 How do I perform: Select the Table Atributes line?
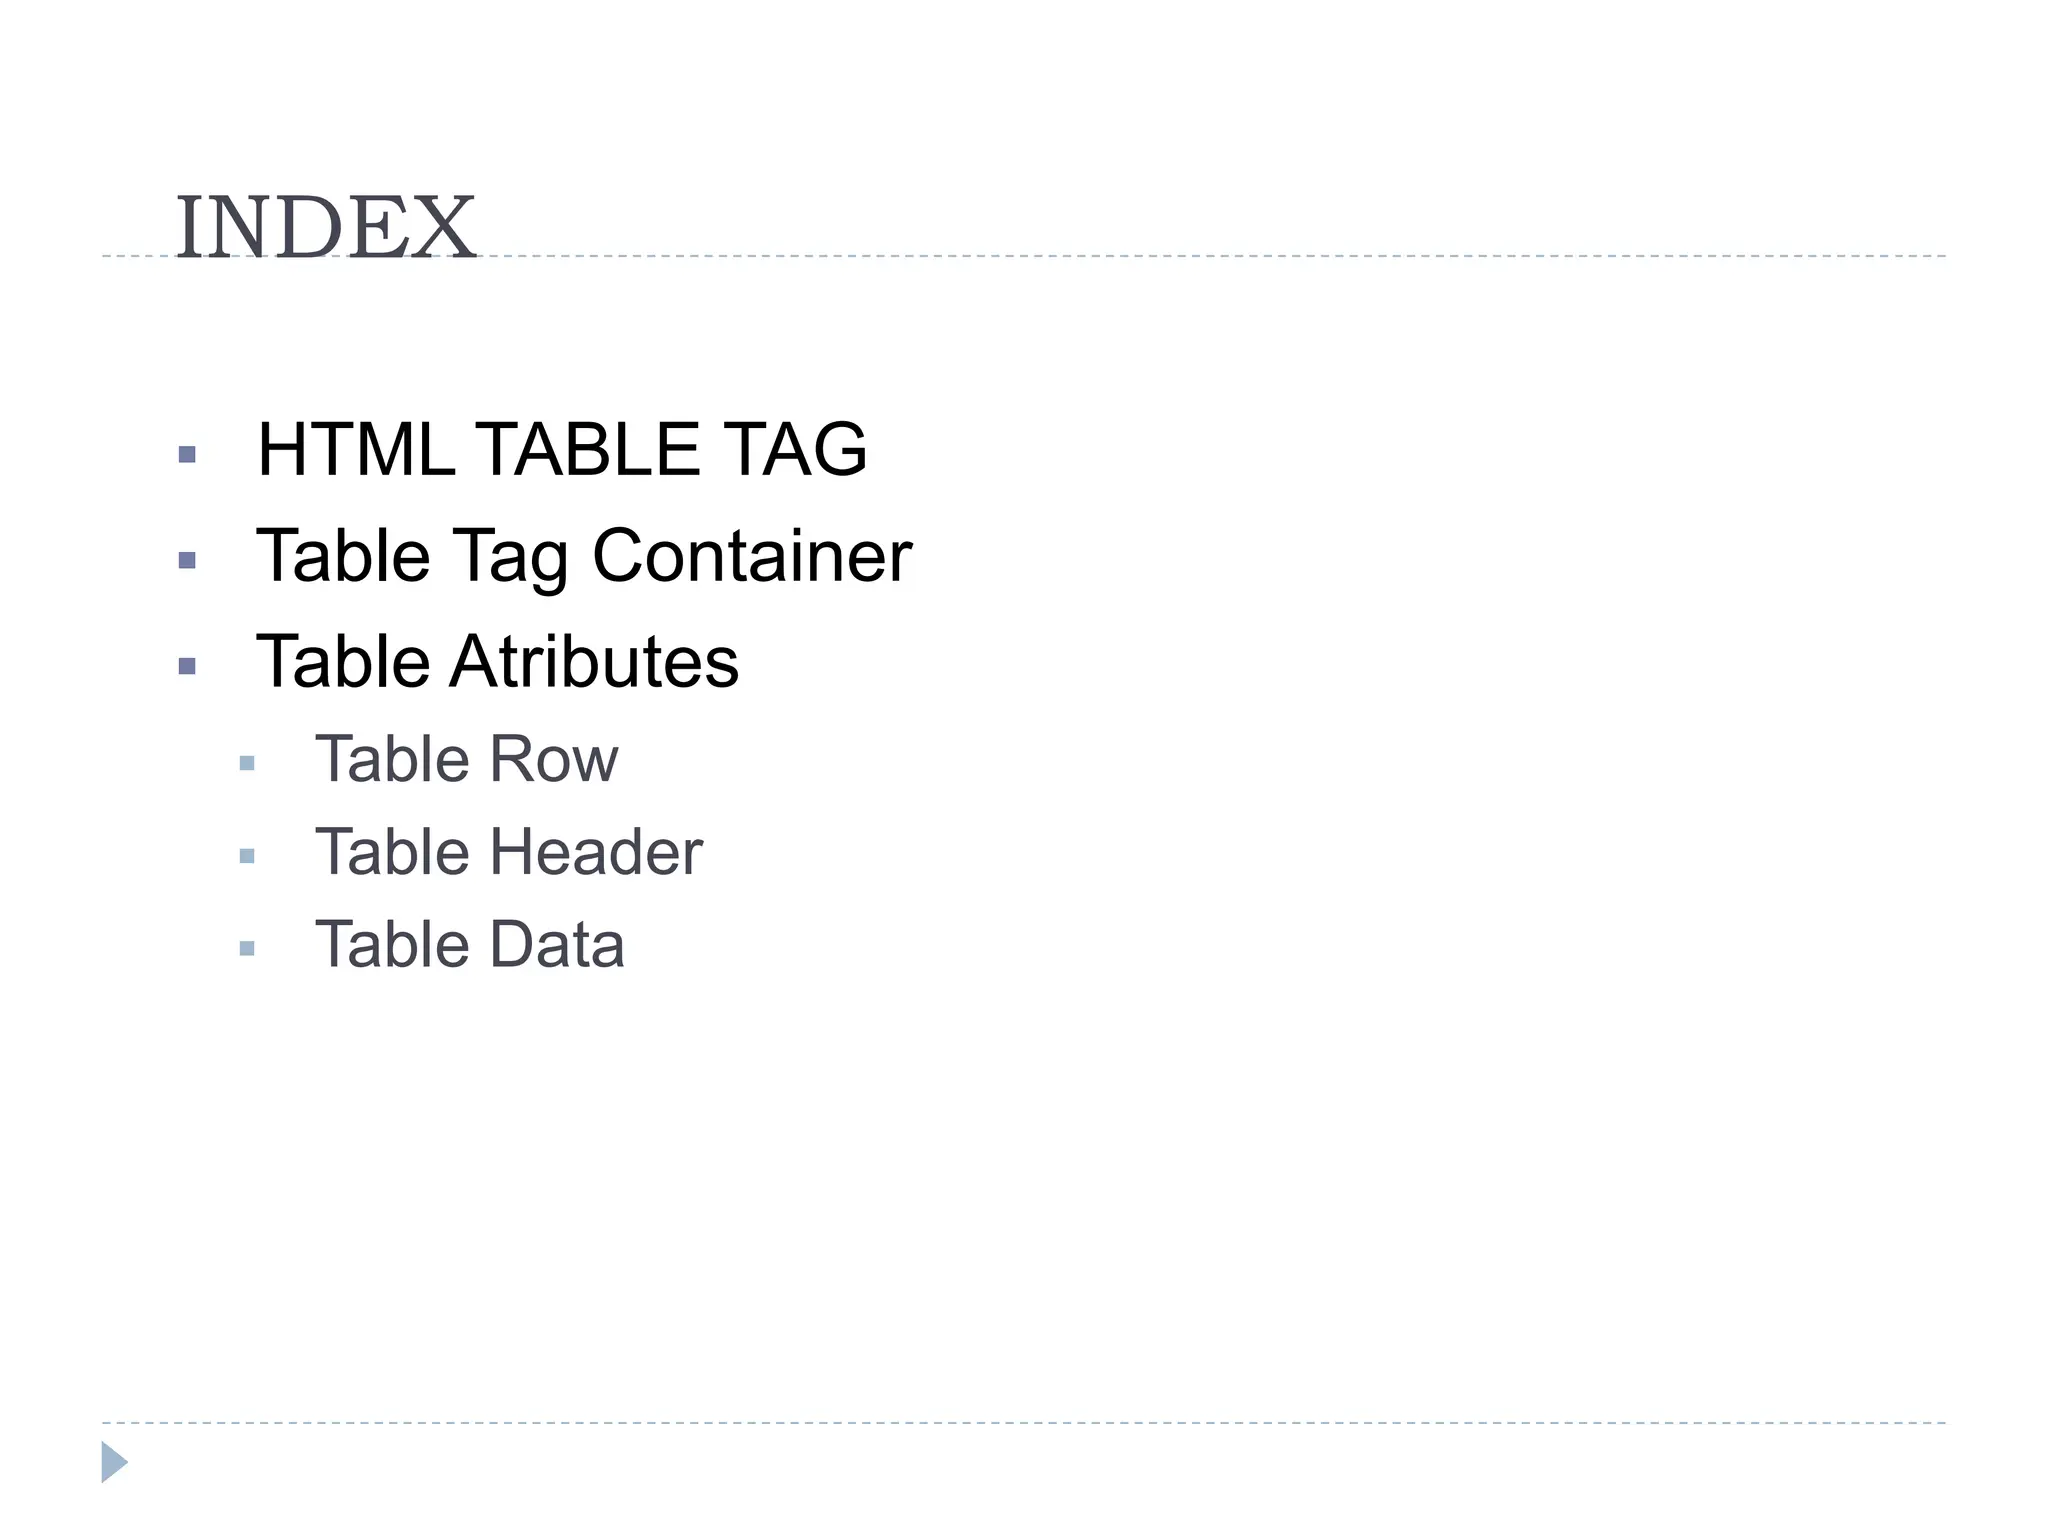pyautogui.click(x=498, y=661)
